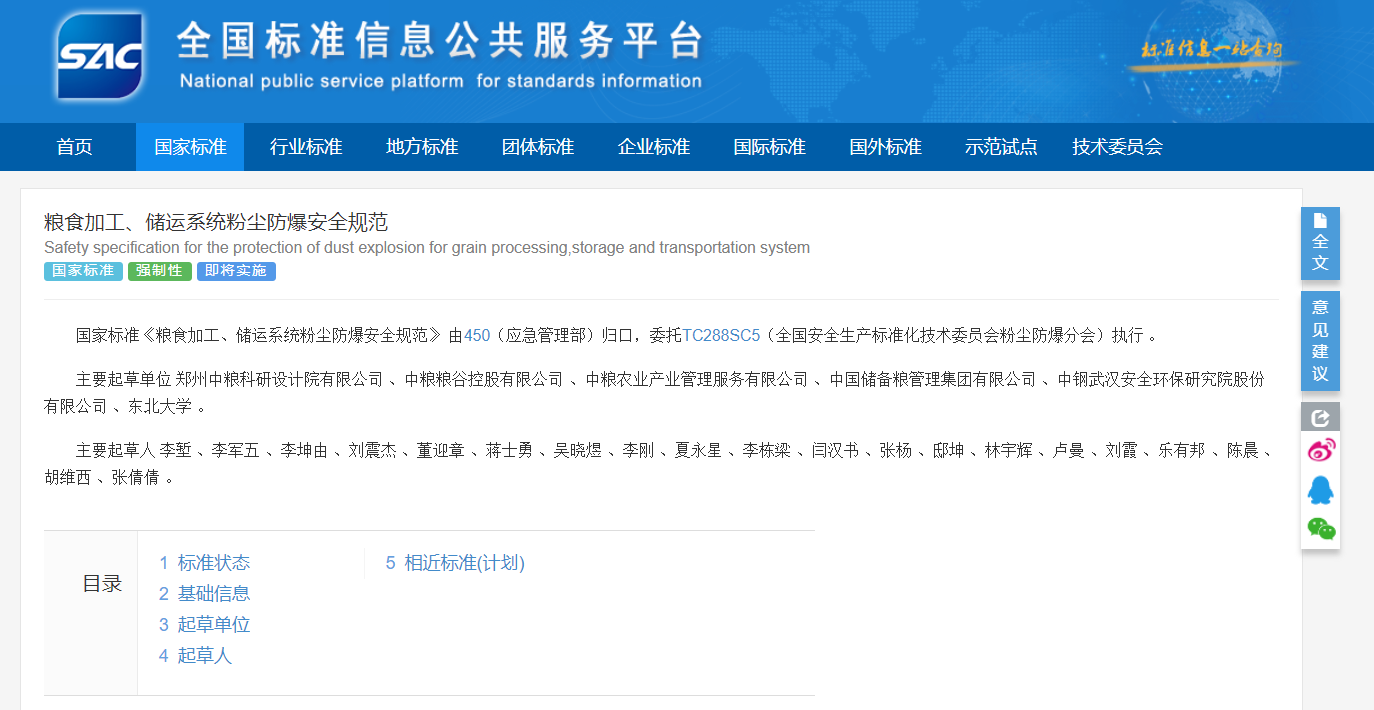Open the full text (全文) side button
This screenshot has height=710, width=1374.
click(1320, 243)
